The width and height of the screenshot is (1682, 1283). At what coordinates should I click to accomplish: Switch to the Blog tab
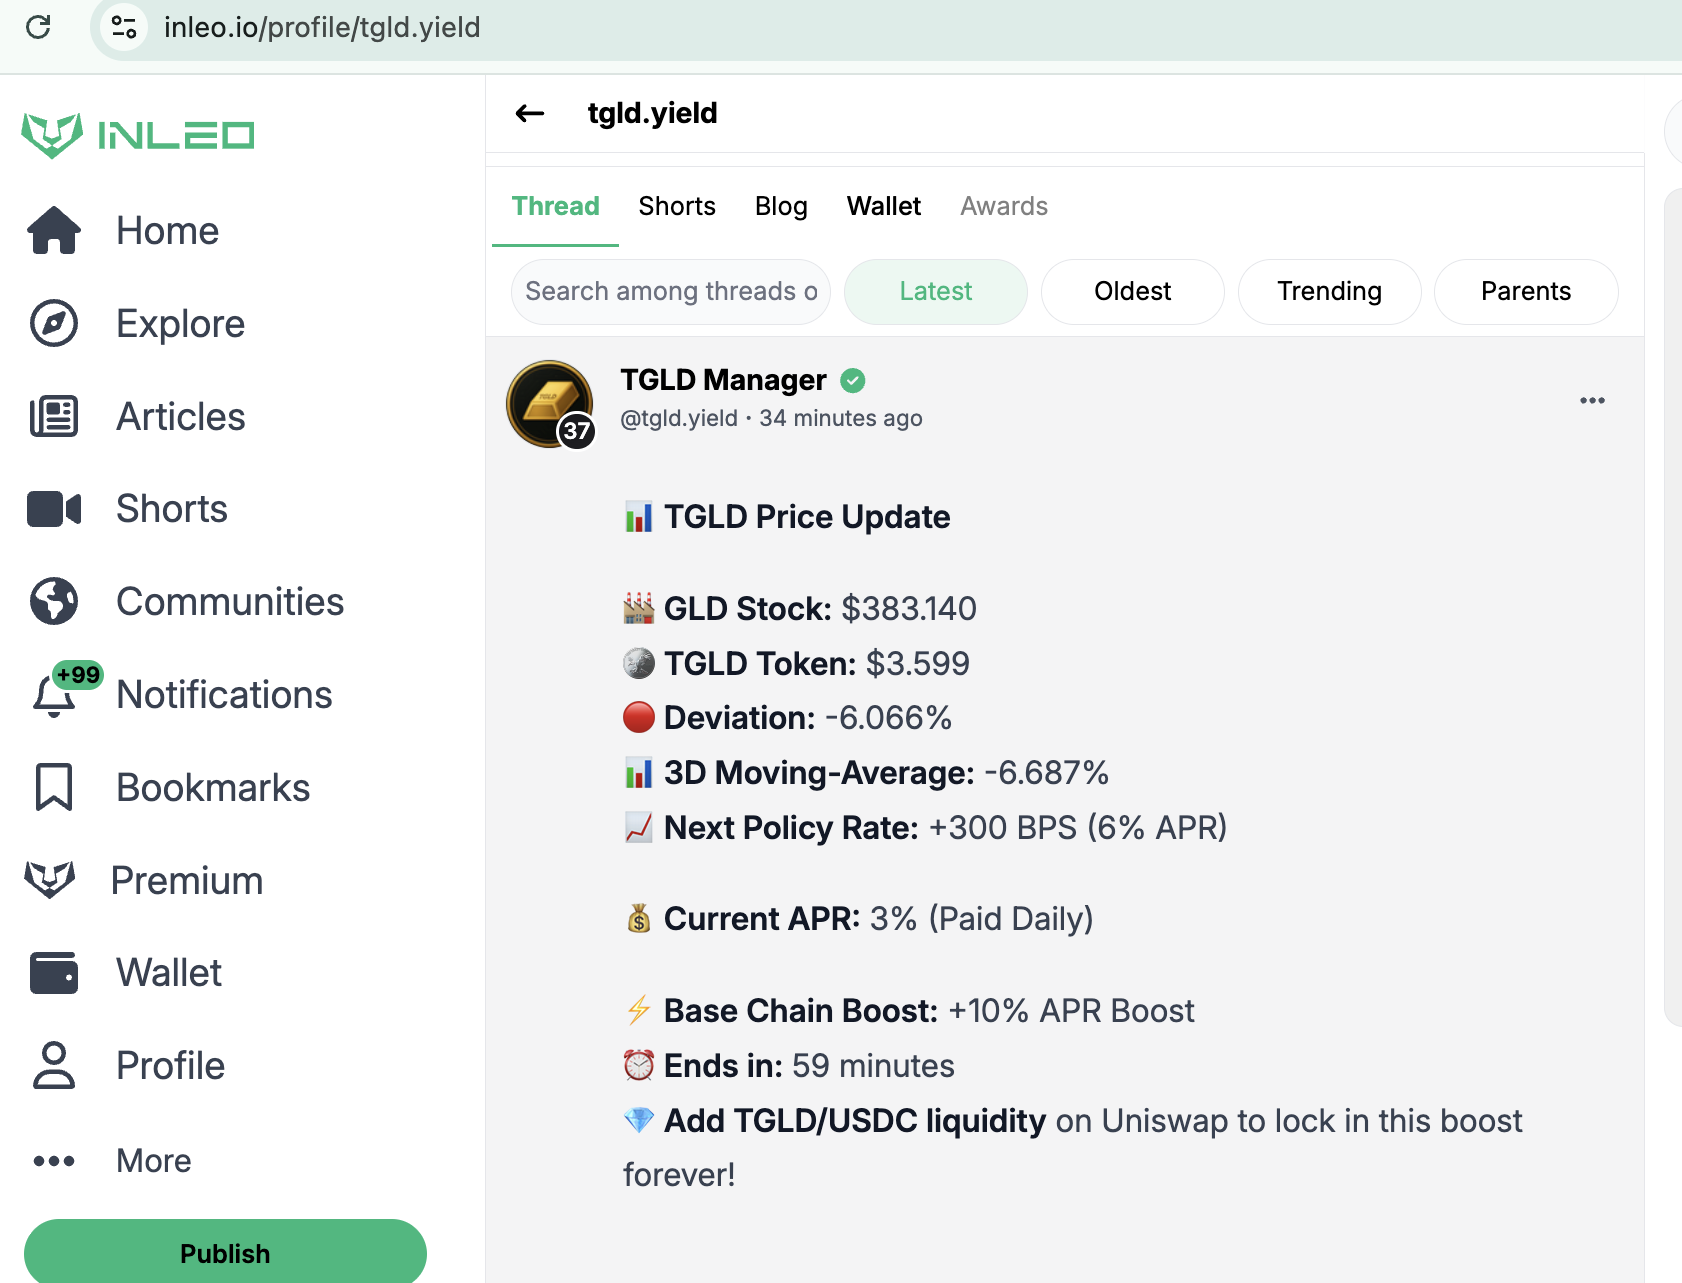point(781,207)
